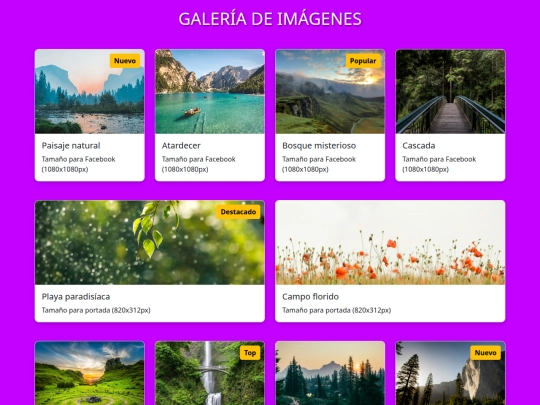Click the Galería de Imágenes heading
This screenshot has width=540, height=405.
coord(270,19)
